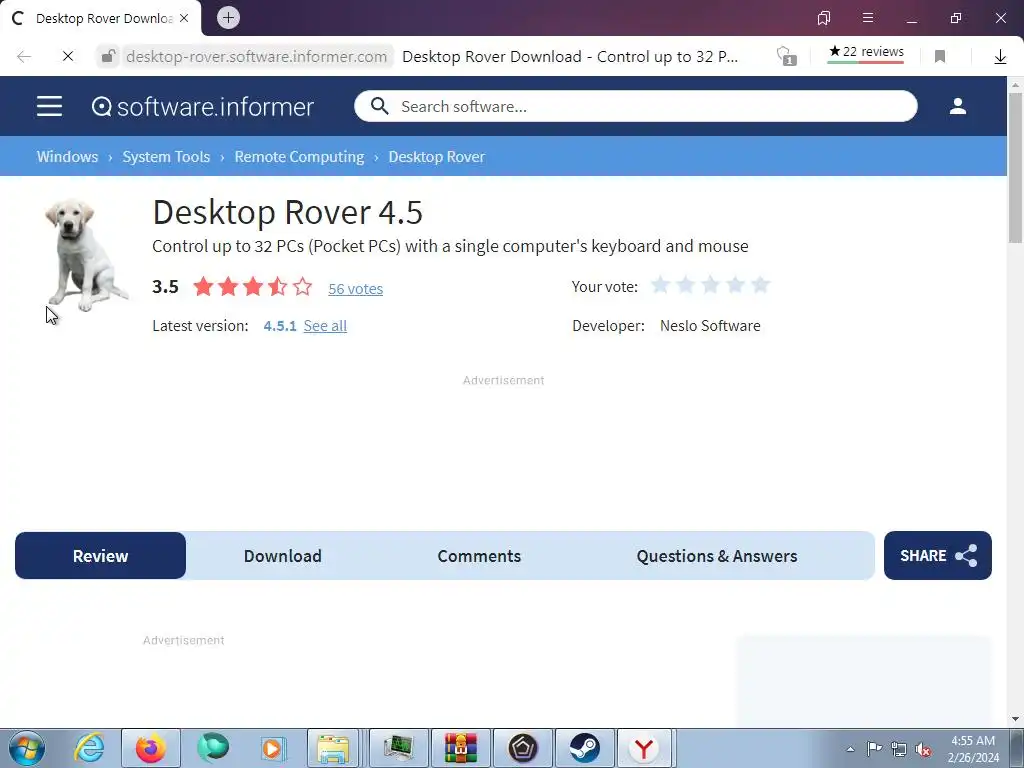The height and width of the screenshot is (768, 1024).
Task: Launch Internet Explorer from taskbar
Action: pyautogui.click(x=89, y=748)
